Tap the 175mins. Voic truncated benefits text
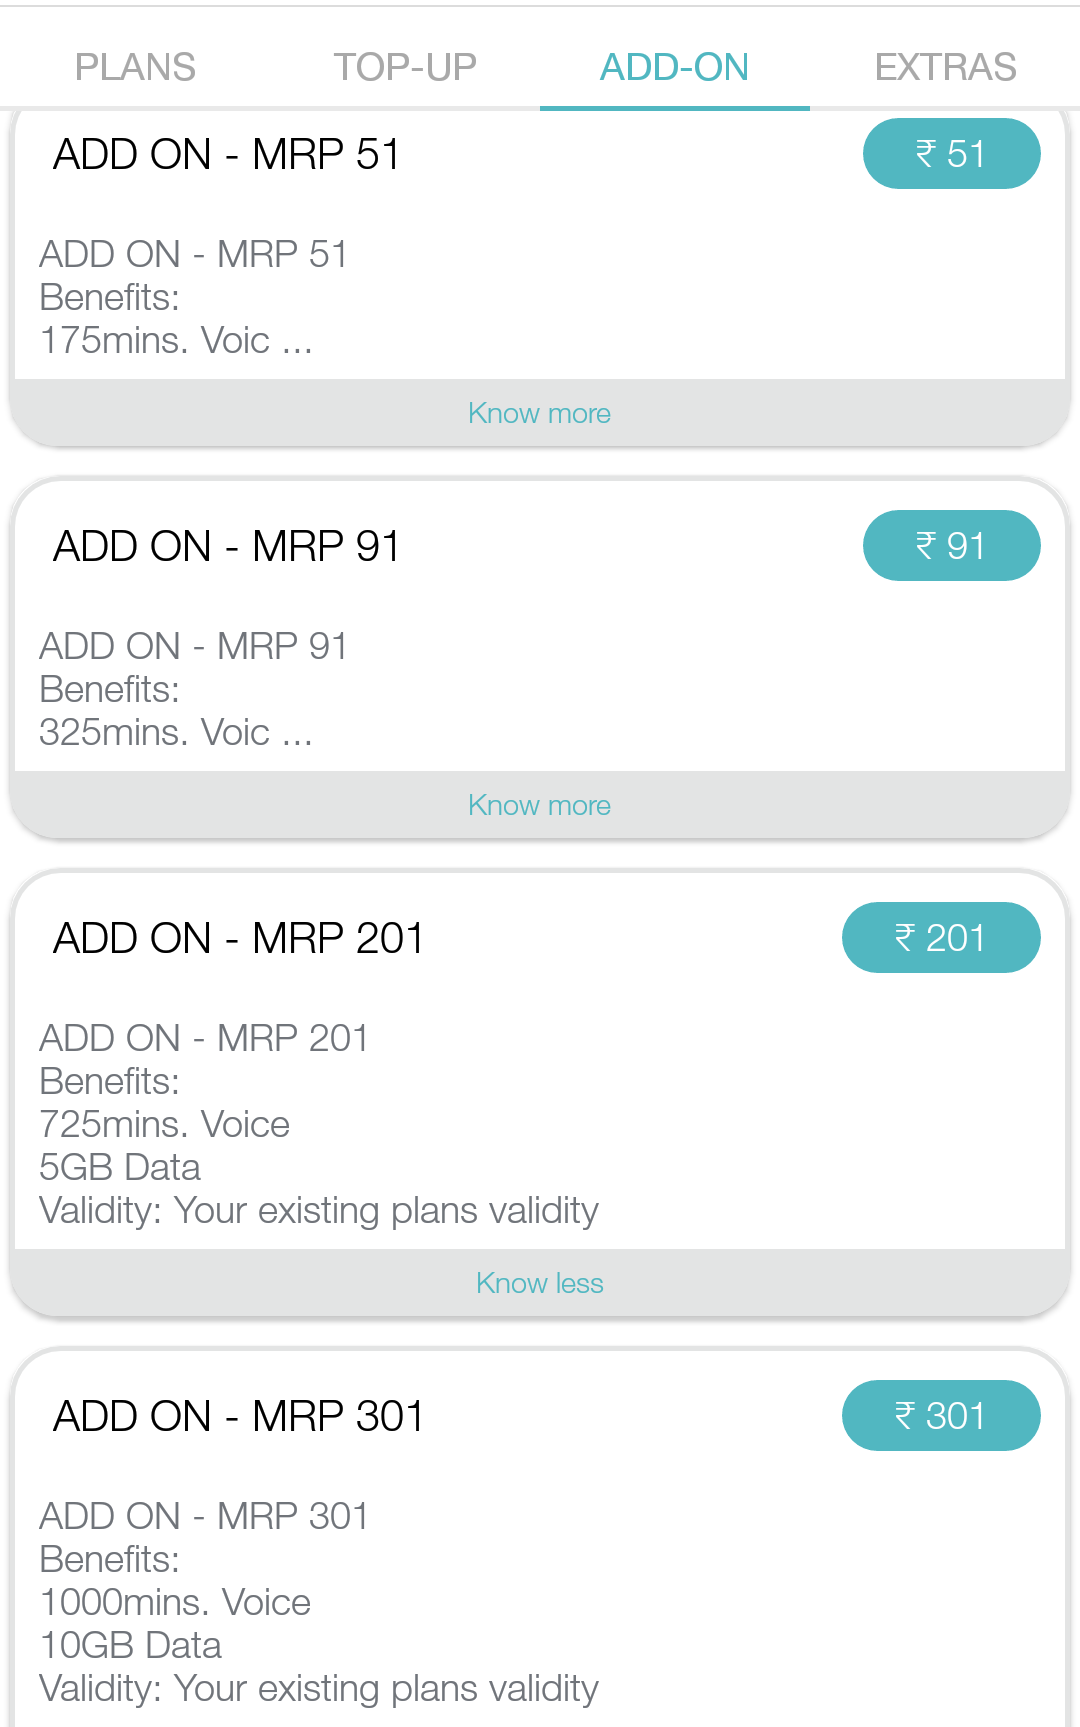The image size is (1080, 1727). 176,340
